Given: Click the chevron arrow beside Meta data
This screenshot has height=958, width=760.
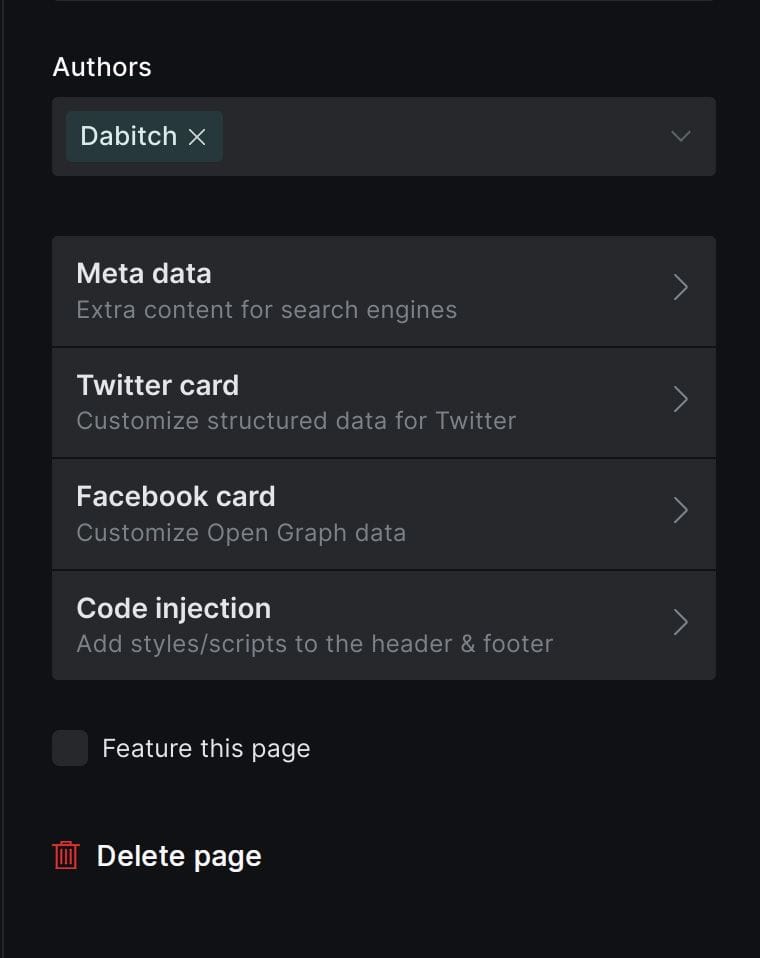Looking at the screenshot, I should pyautogui.click(x=681, y=287).
